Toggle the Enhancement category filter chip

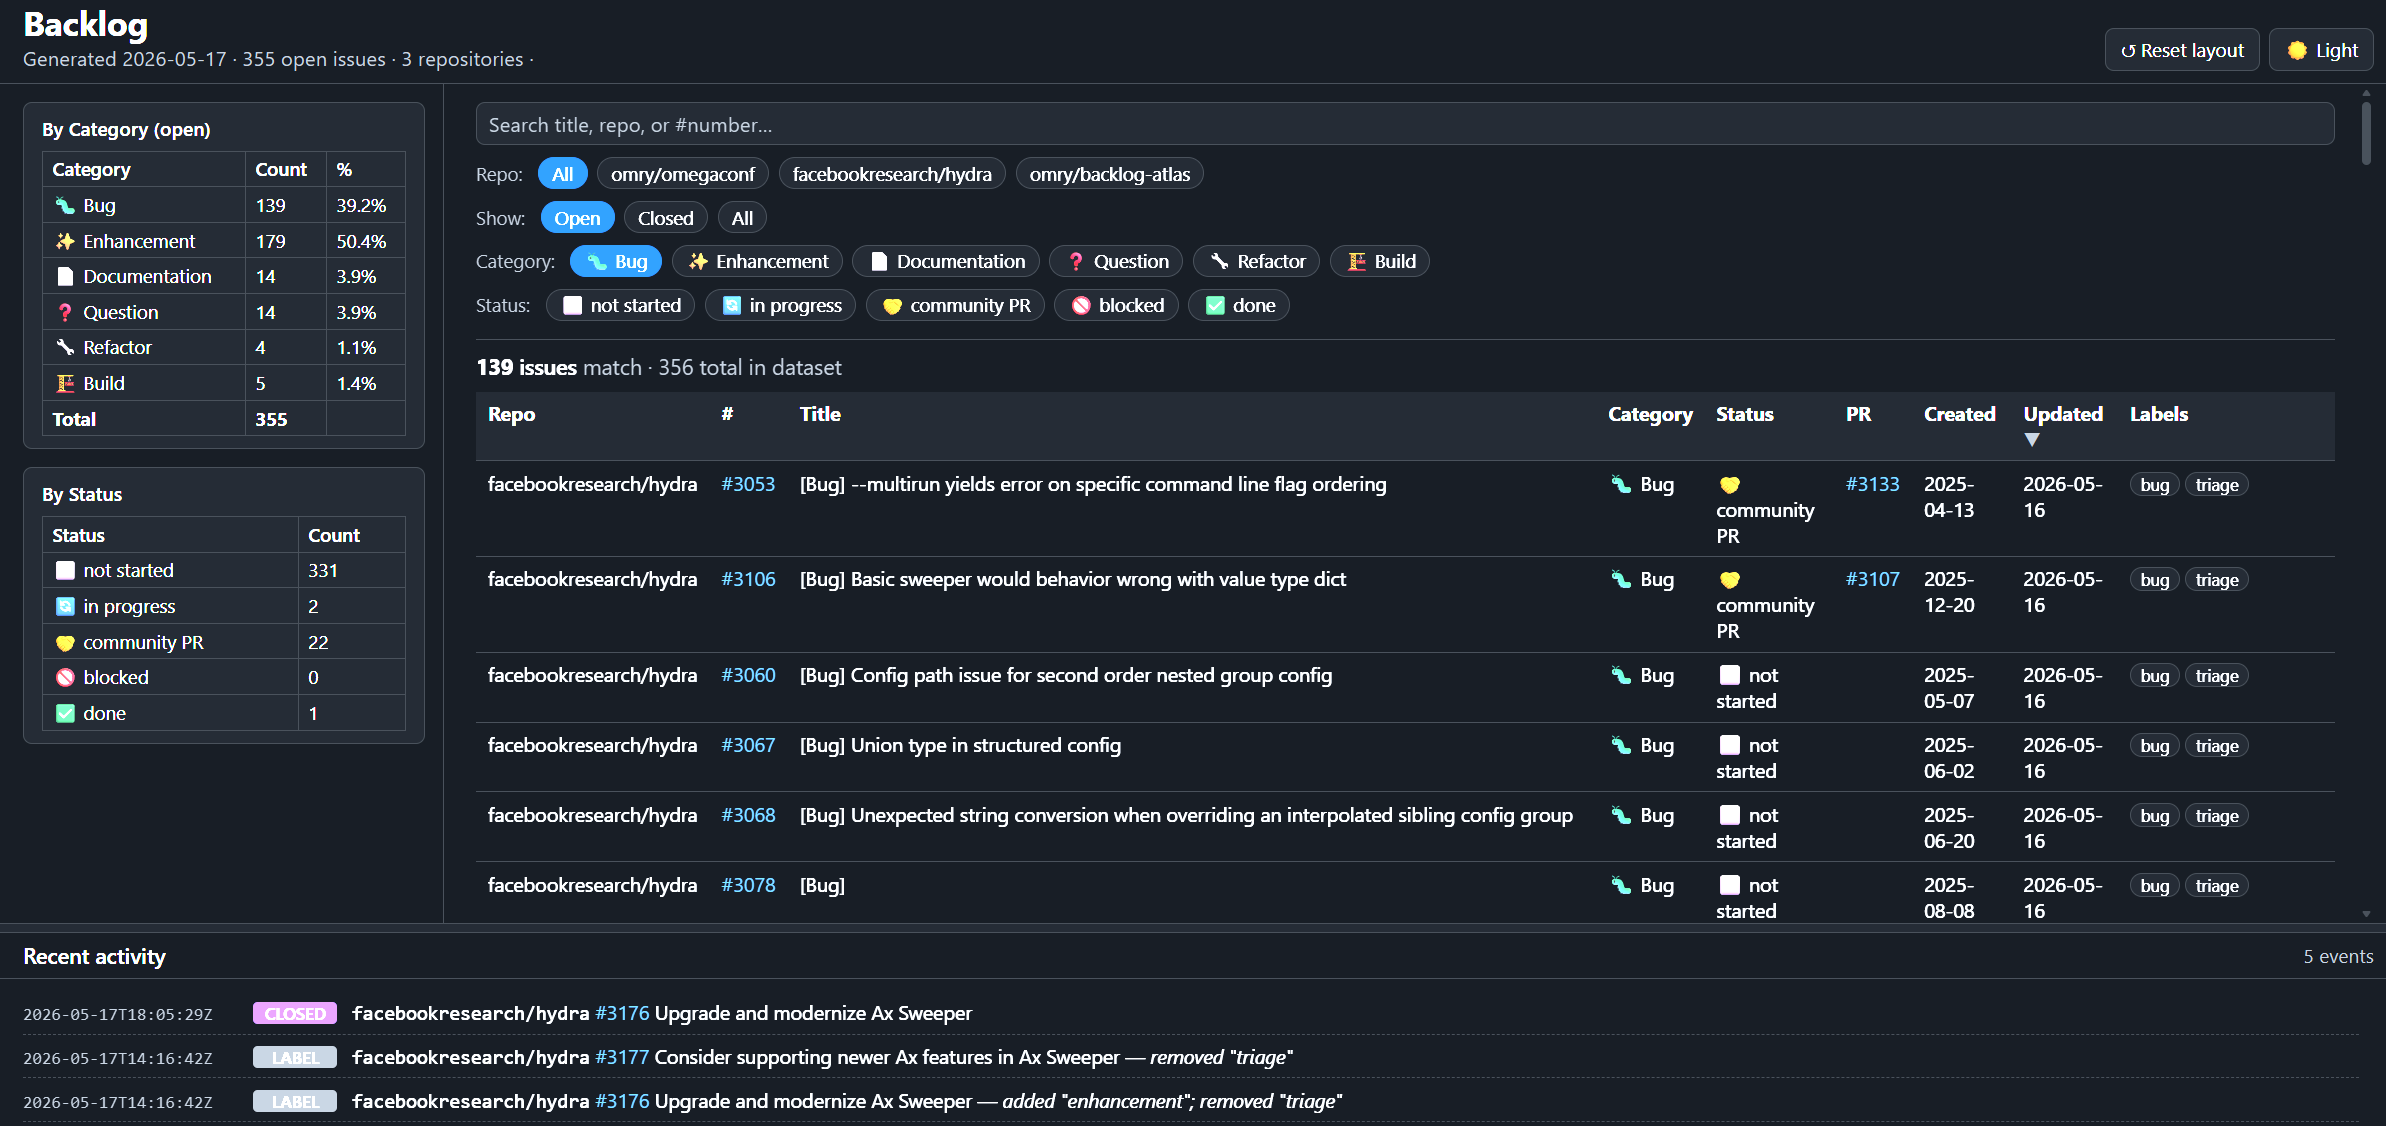tap(757, 262)
